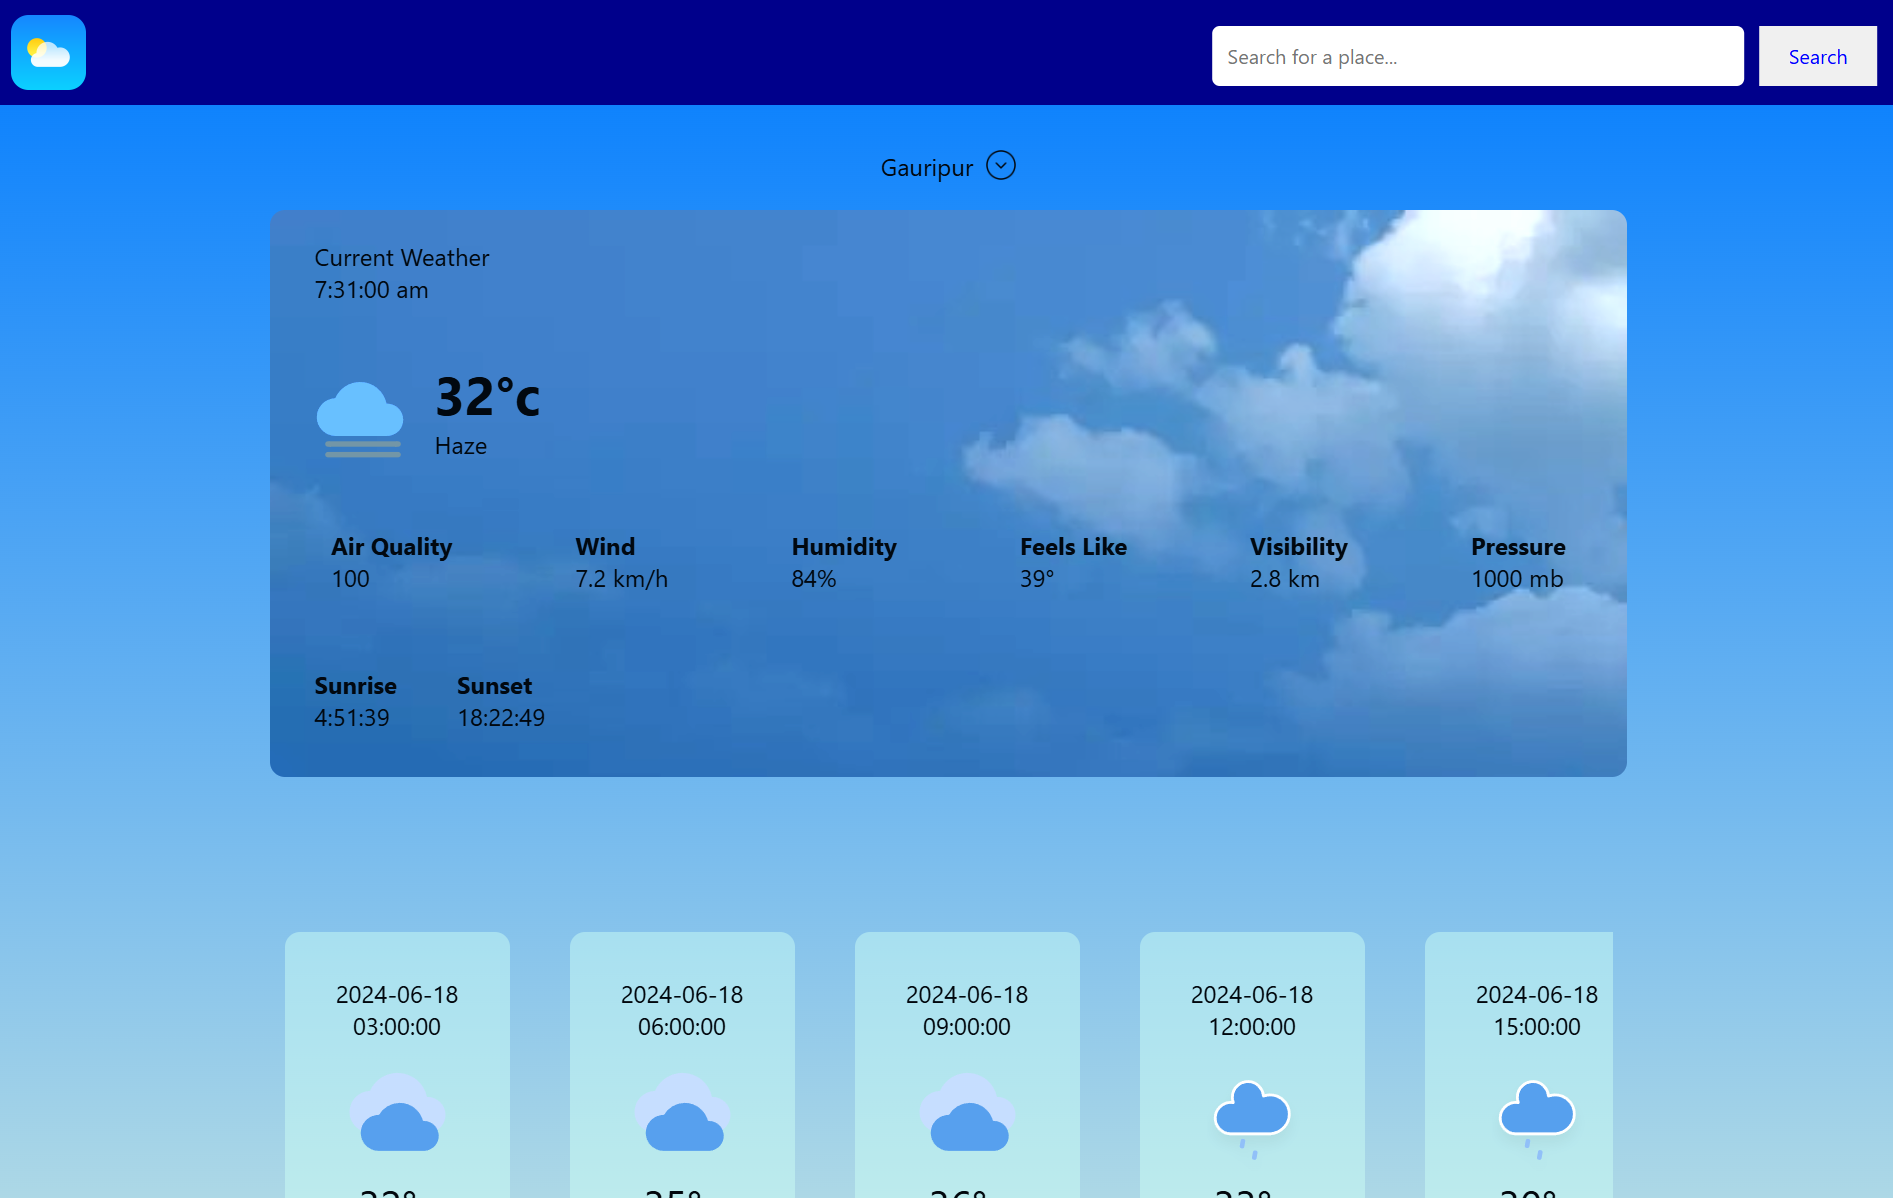Click the Air Quality label
The height and width of the screenshot is (1198, 1893).
click(x=391, y=547)
